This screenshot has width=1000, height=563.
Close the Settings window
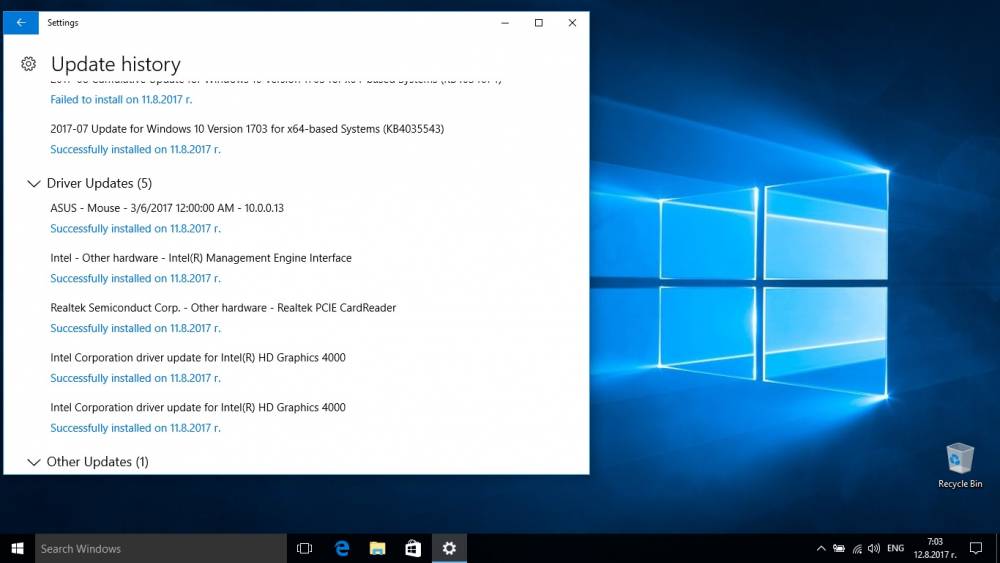click(572, 22)
